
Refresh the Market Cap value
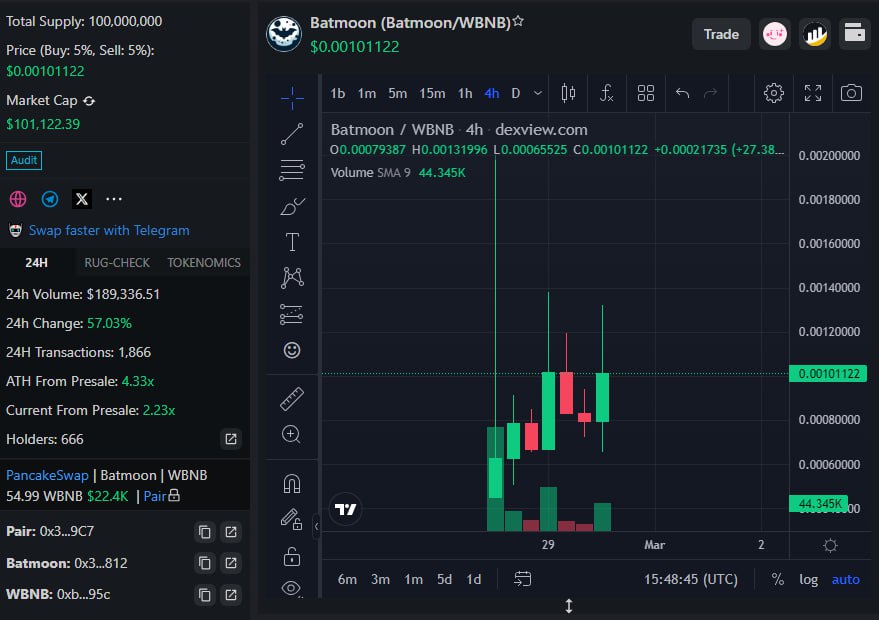click(89, 101)
